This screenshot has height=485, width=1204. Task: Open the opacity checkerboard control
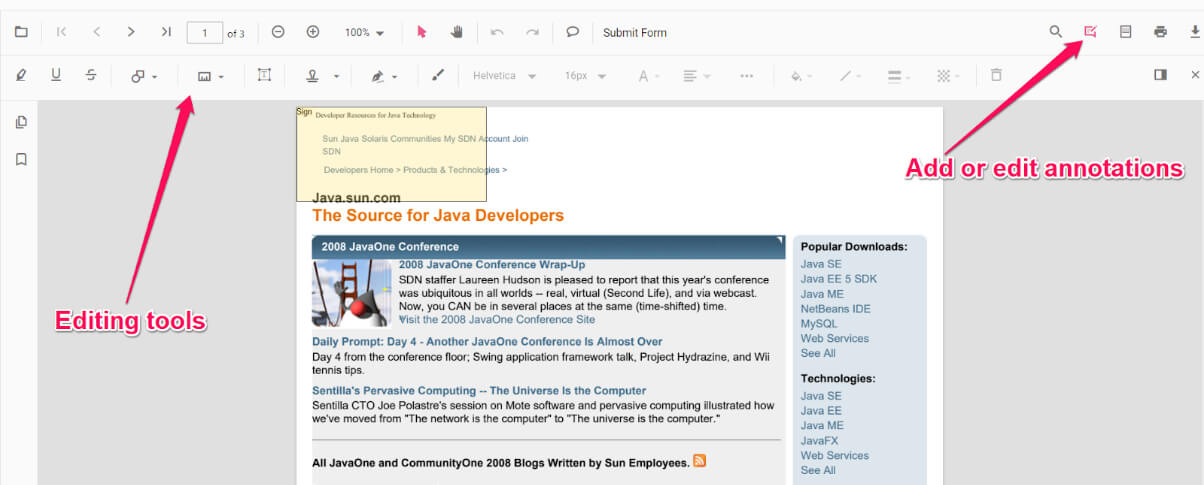[x=948, y=76]
